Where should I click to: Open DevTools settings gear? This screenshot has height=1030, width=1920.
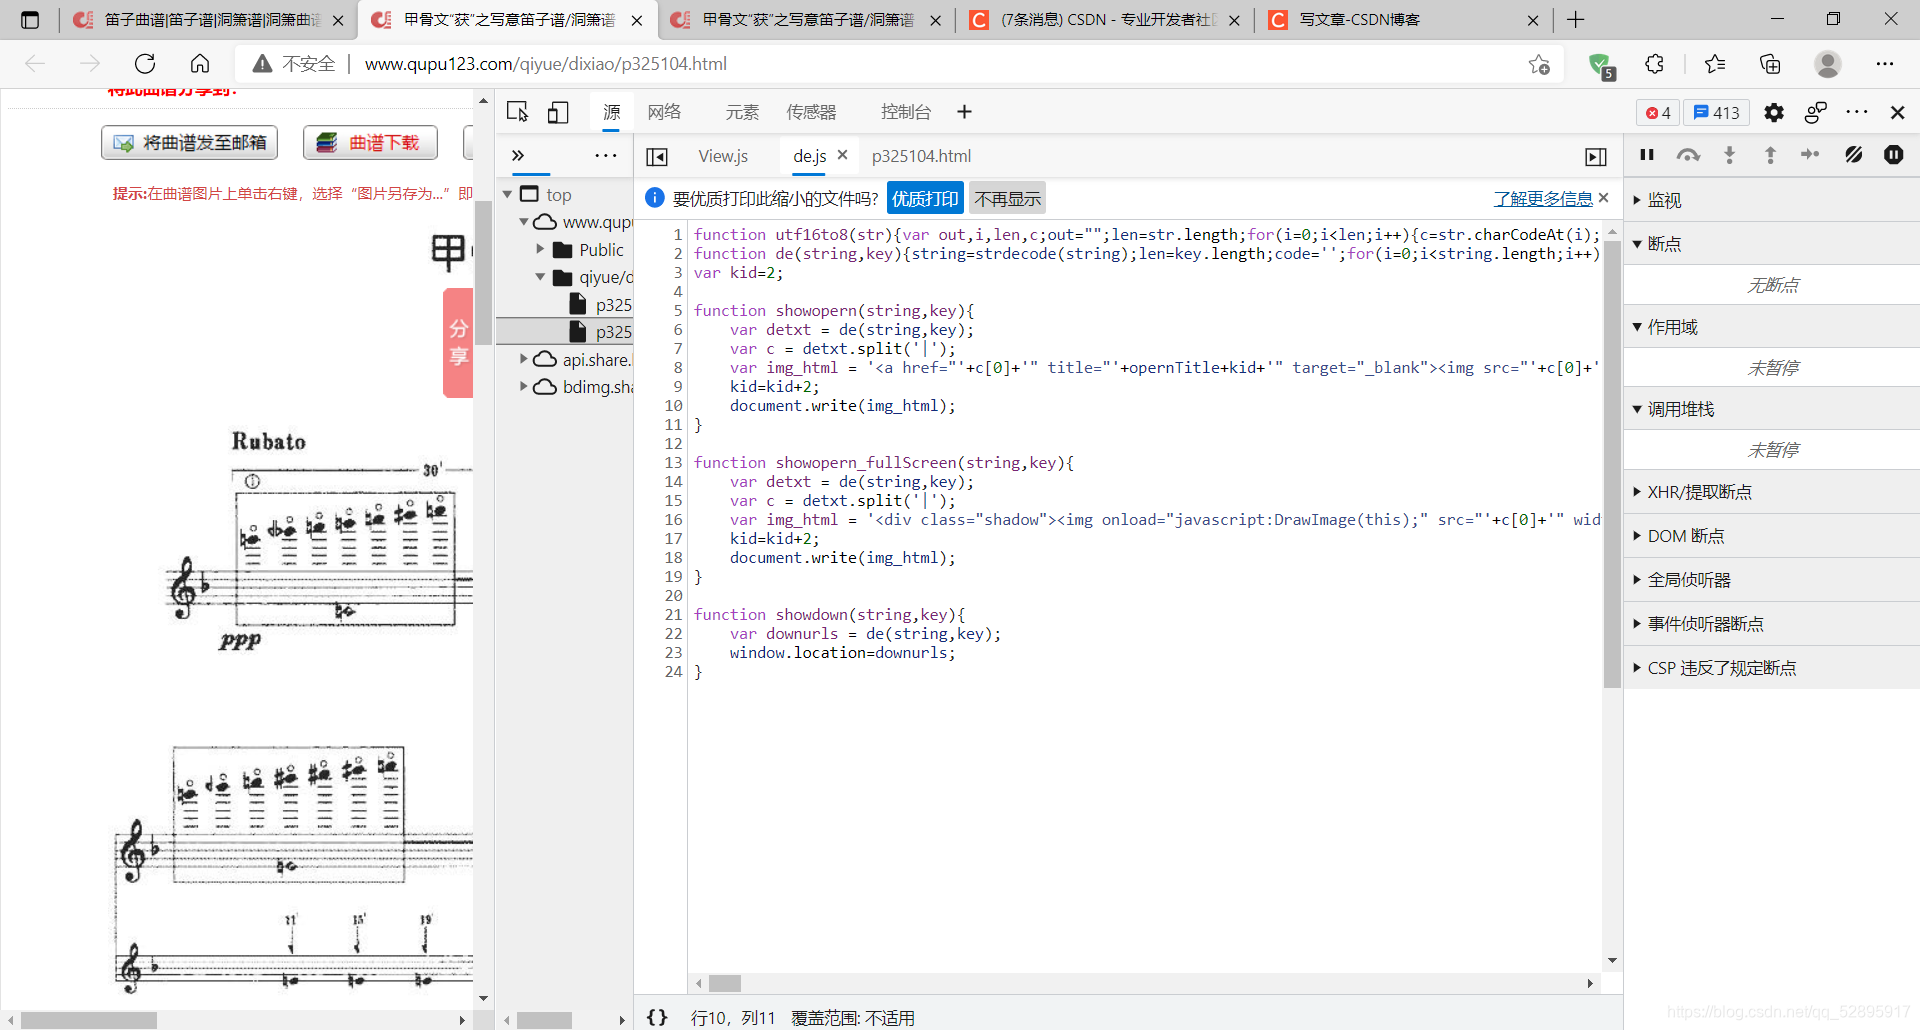click(1774, 112)
